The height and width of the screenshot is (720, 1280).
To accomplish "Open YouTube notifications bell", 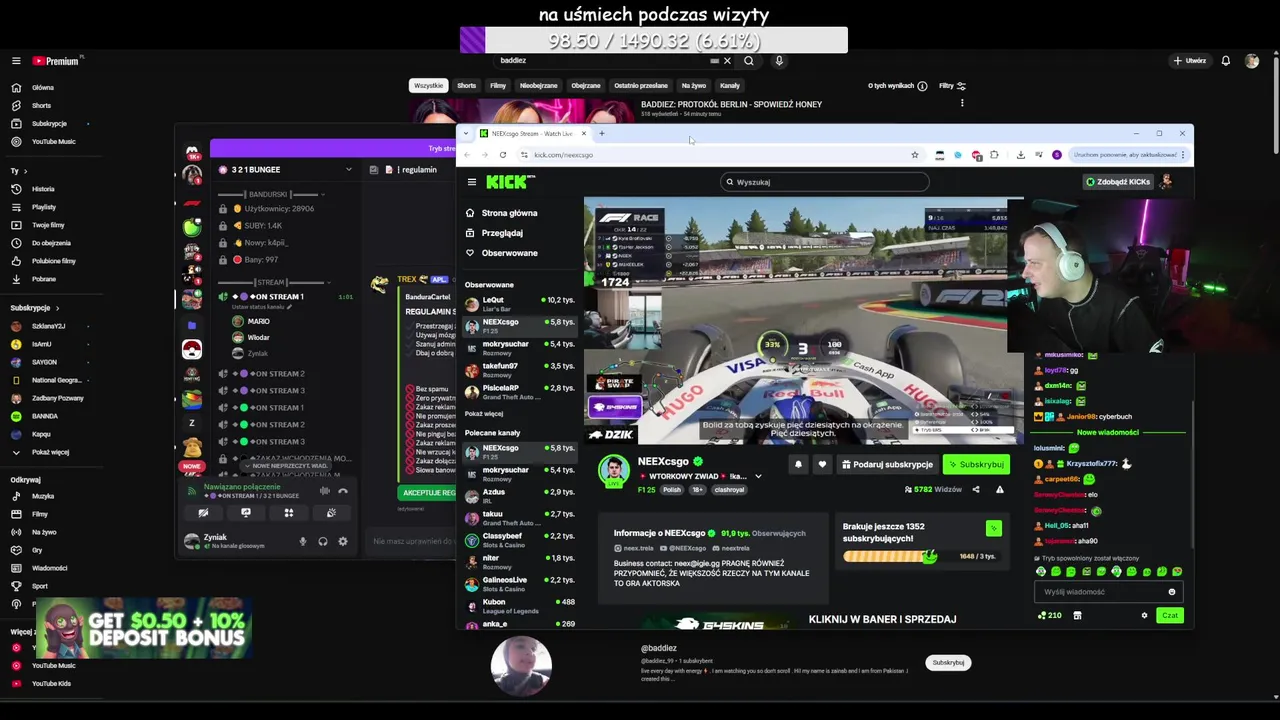I will [1225, 61].
